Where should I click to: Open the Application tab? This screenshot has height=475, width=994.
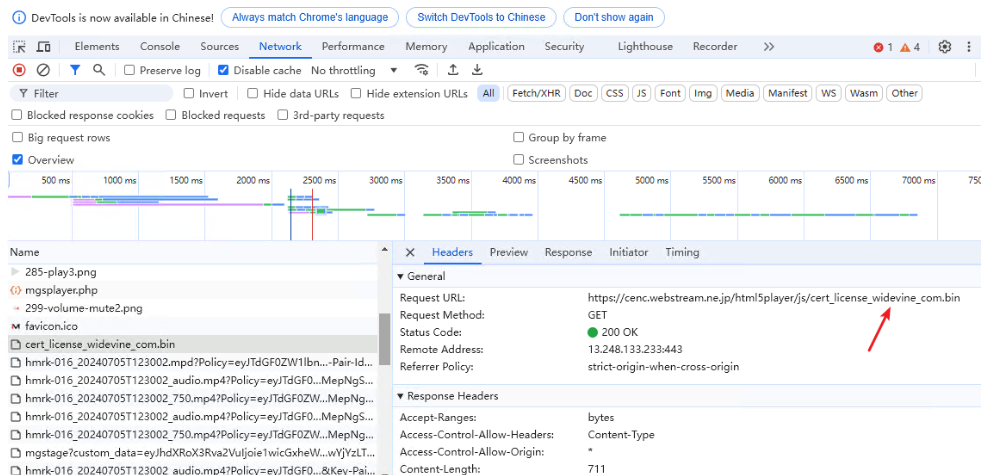496,46
